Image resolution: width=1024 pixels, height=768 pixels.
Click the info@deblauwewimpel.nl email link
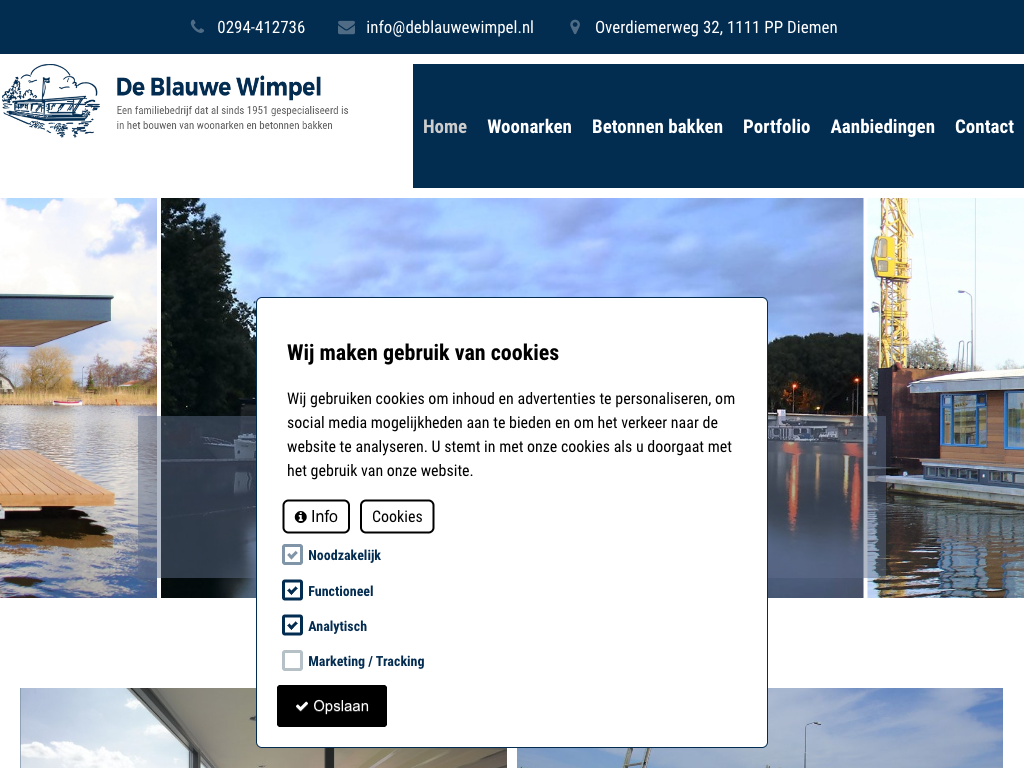point(450,27)
